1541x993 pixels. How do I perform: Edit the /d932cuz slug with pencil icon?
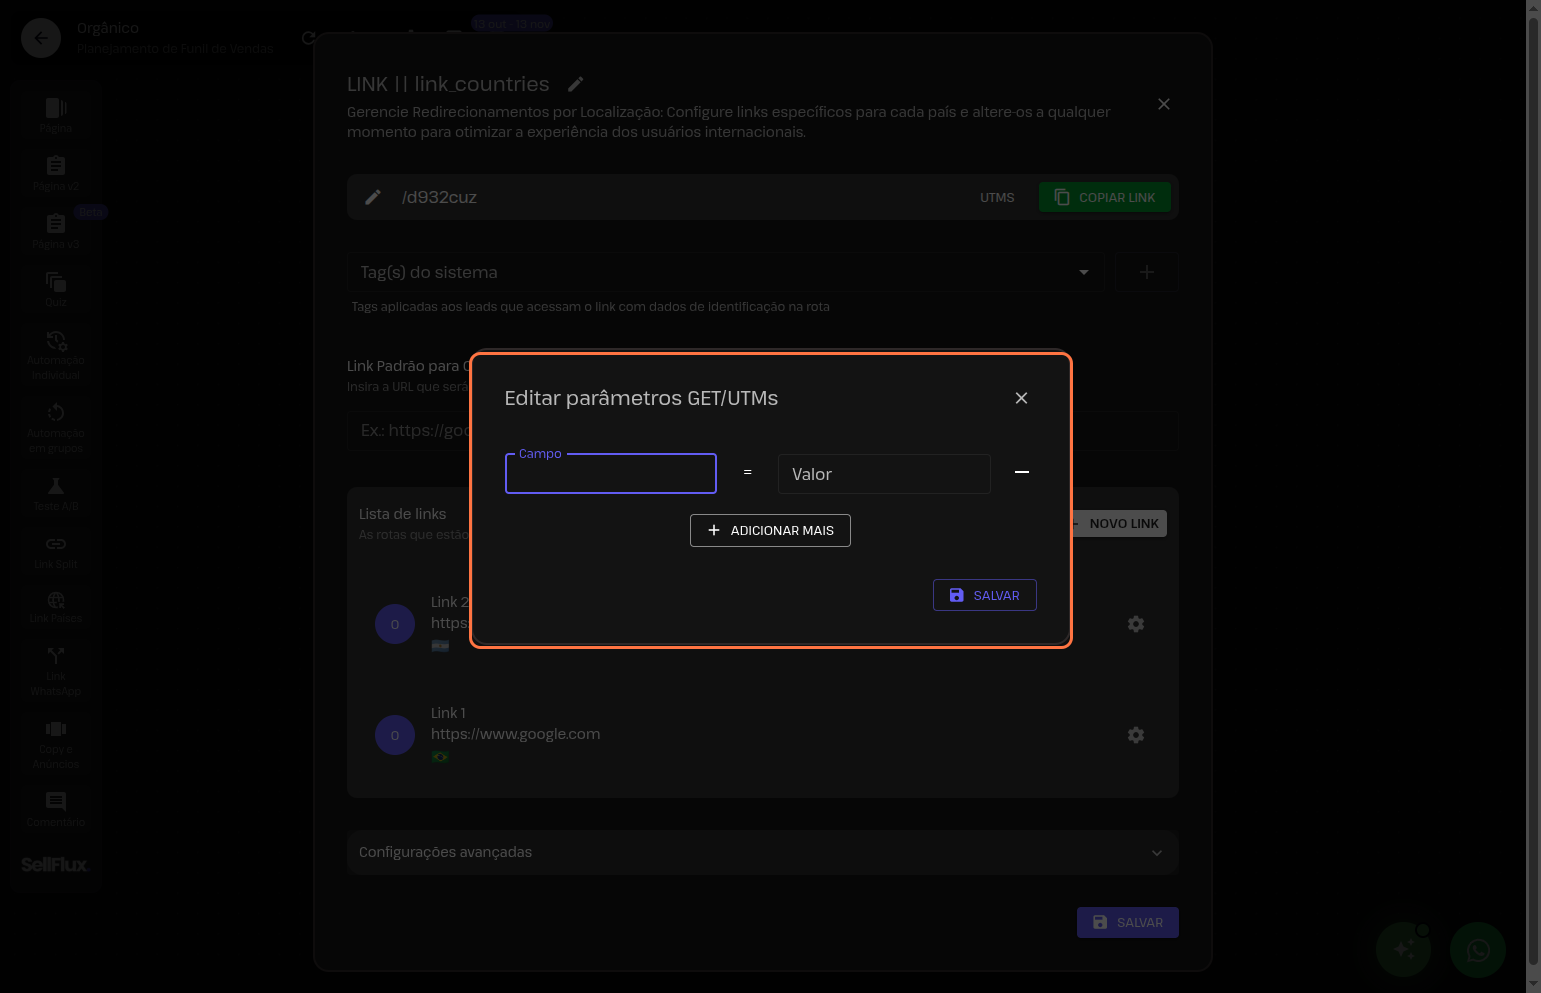click(373, 197)
